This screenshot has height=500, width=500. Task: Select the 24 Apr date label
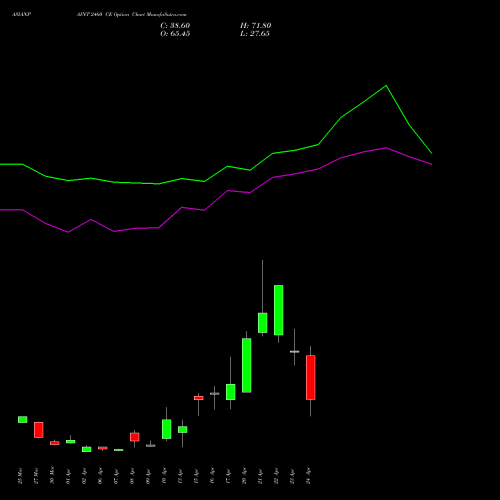pos(308,477)
